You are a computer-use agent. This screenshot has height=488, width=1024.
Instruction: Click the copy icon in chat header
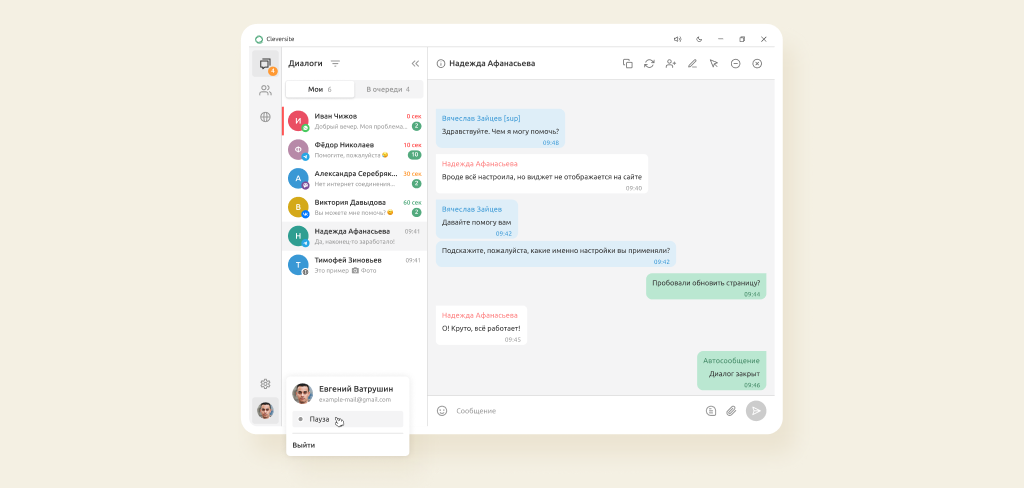628,63
